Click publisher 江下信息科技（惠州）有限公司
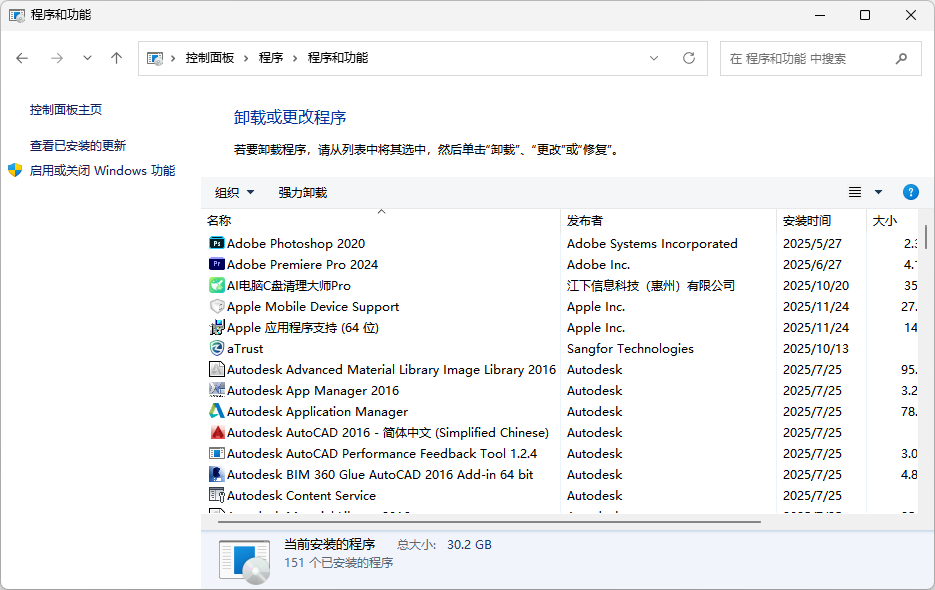 point(651,285)
